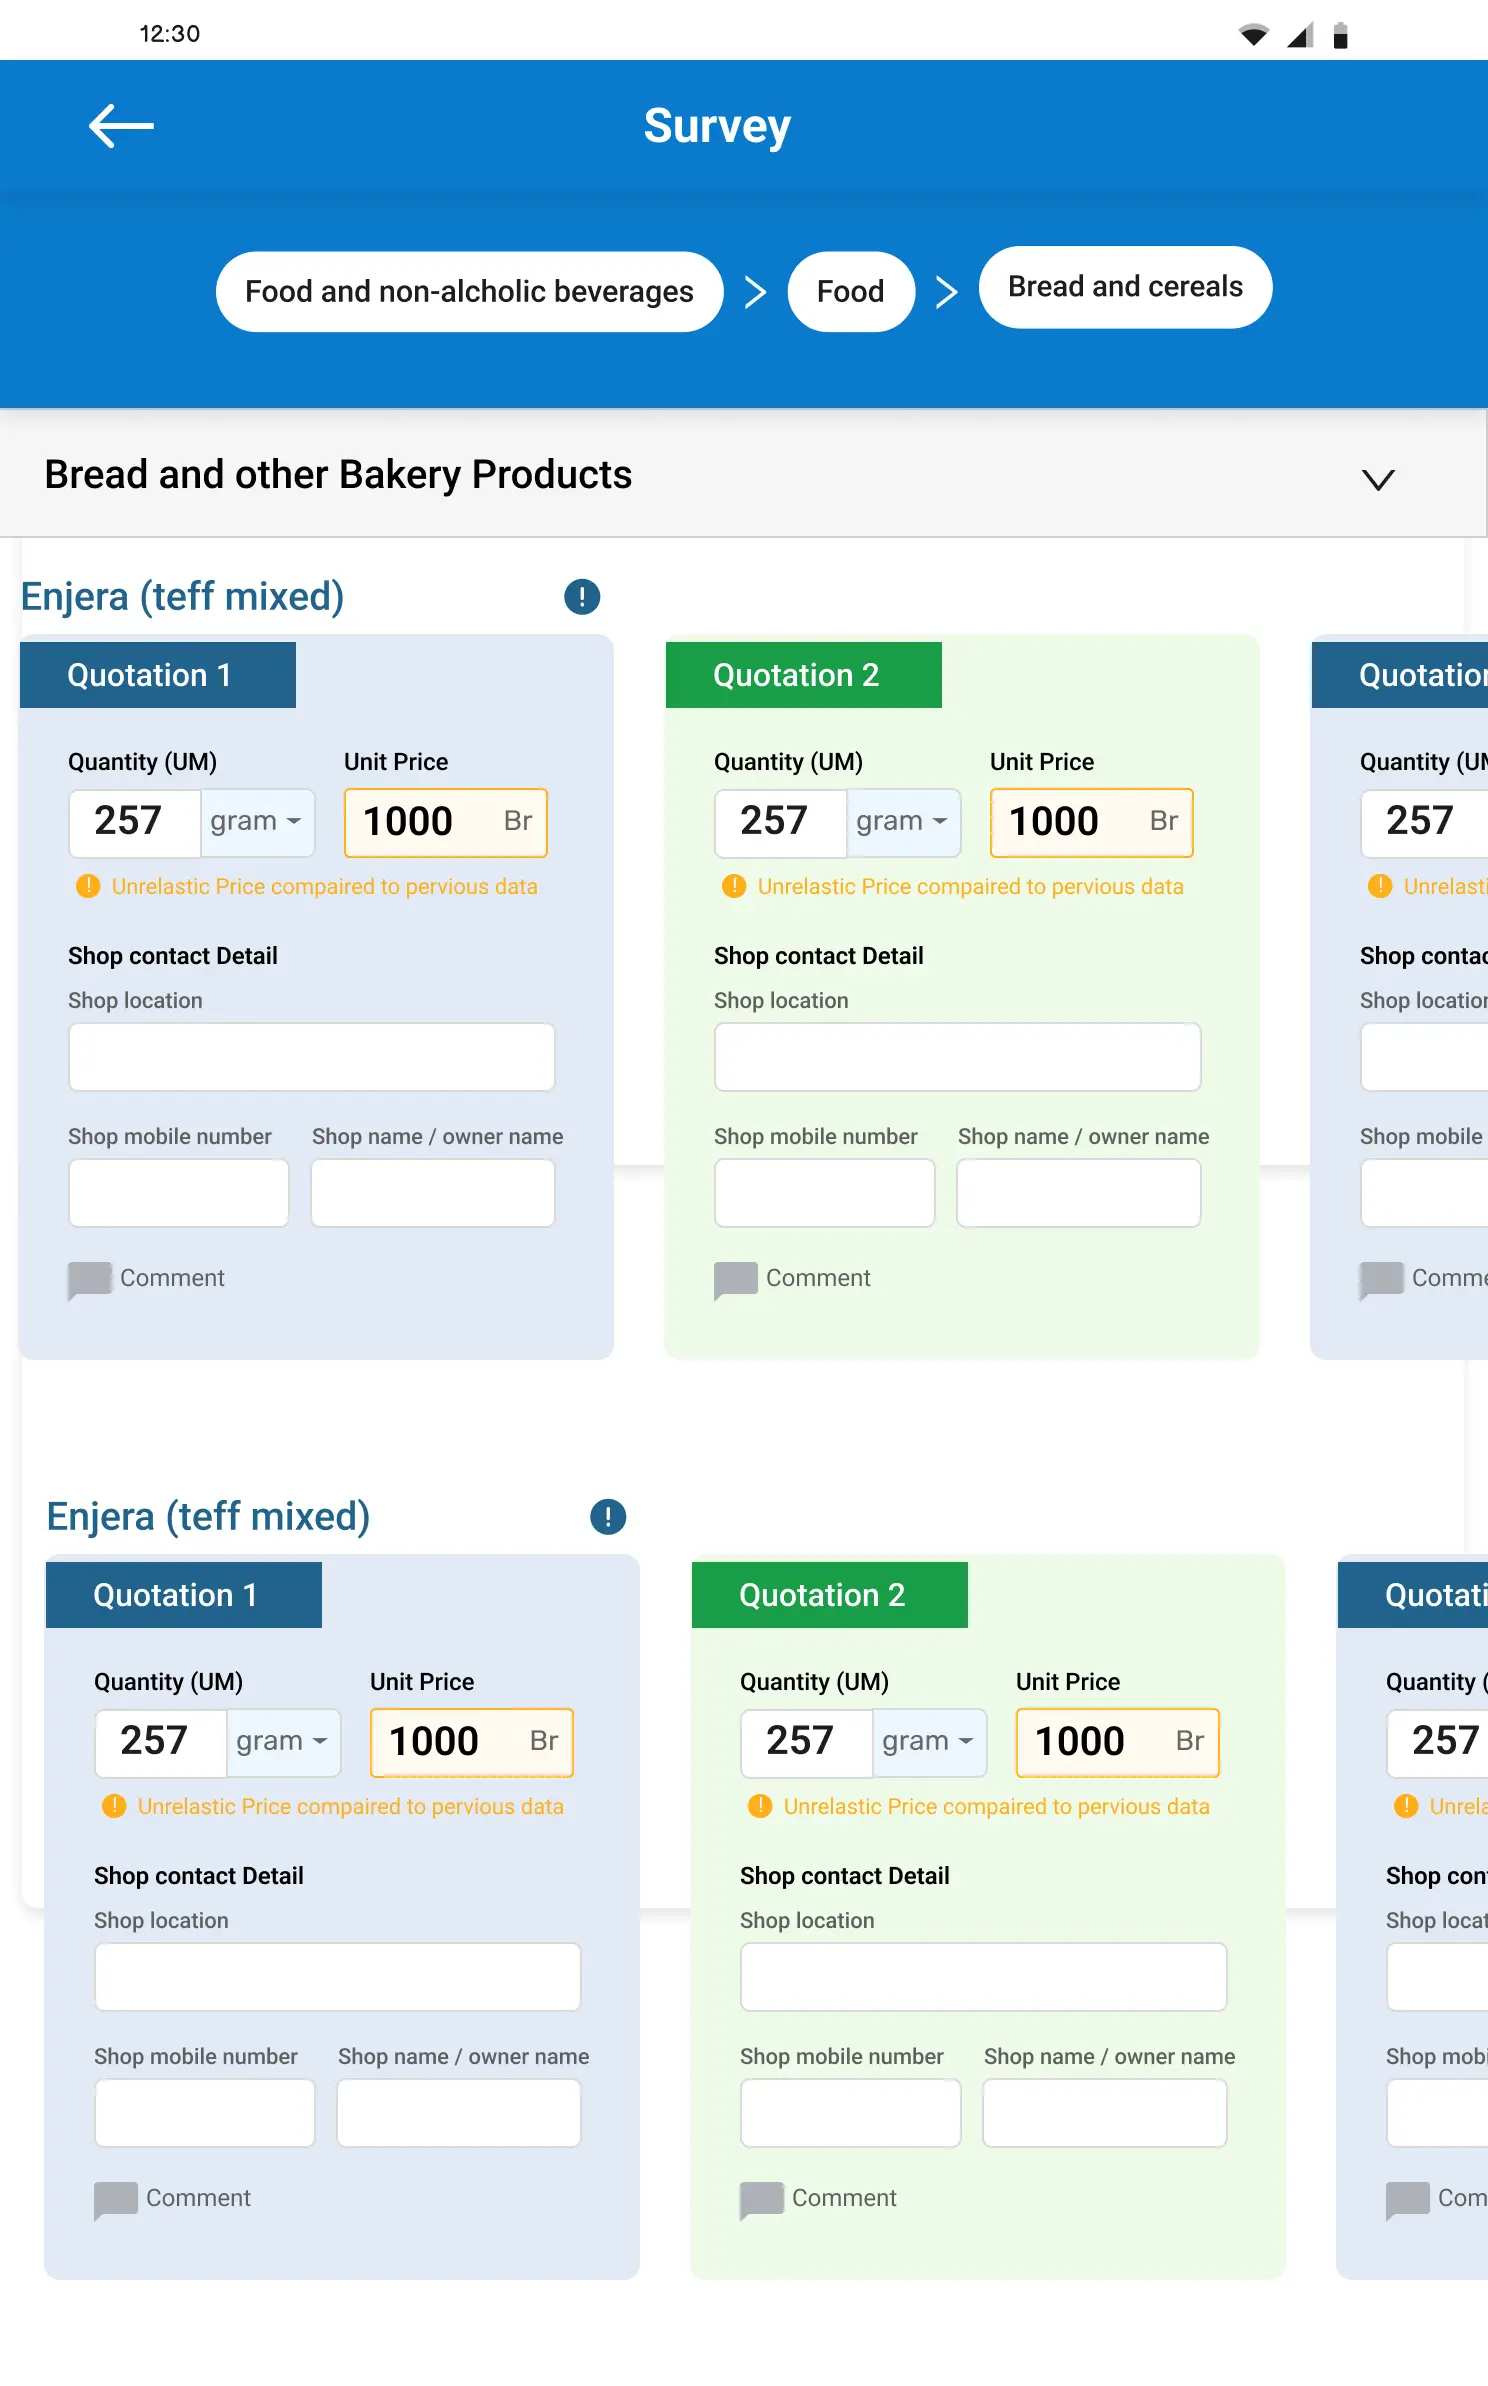Click warning icon in first Enjera Quotation 1 card
The width and height of the screenshot is (1488, 2386).
[88, 886]
